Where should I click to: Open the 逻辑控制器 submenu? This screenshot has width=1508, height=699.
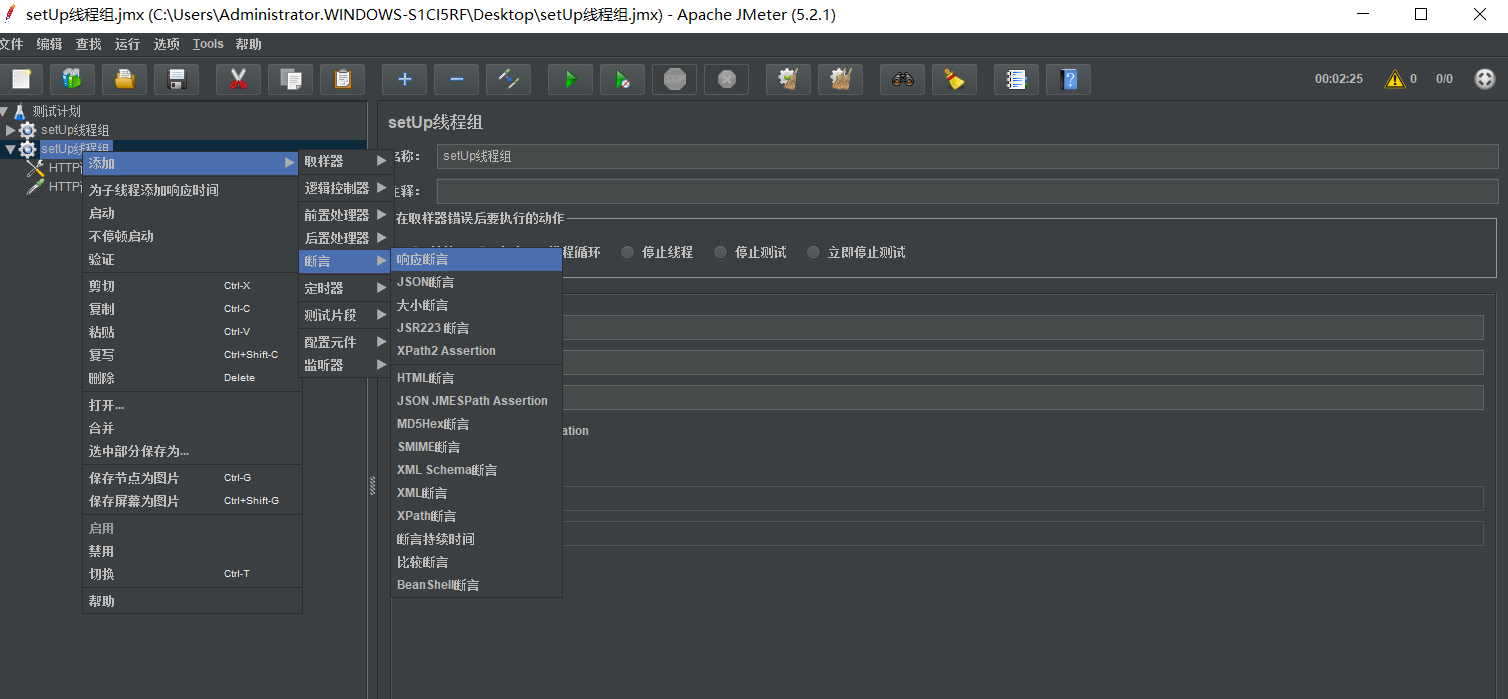tap(346, 188)
